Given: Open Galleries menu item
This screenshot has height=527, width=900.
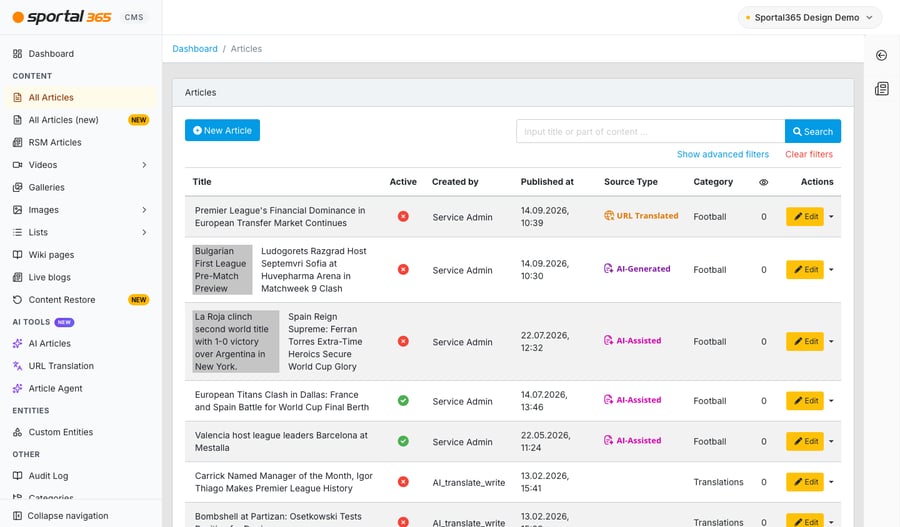Looking at the screenshot, I should tap(81, 187).
